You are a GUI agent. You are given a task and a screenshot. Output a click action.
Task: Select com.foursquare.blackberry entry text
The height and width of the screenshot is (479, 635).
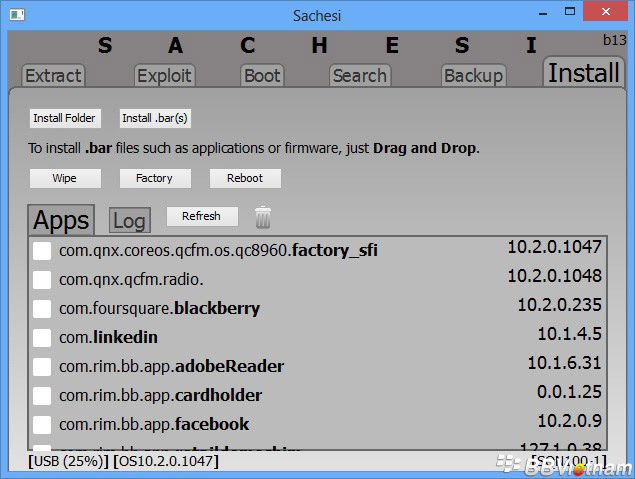point(160,309)
